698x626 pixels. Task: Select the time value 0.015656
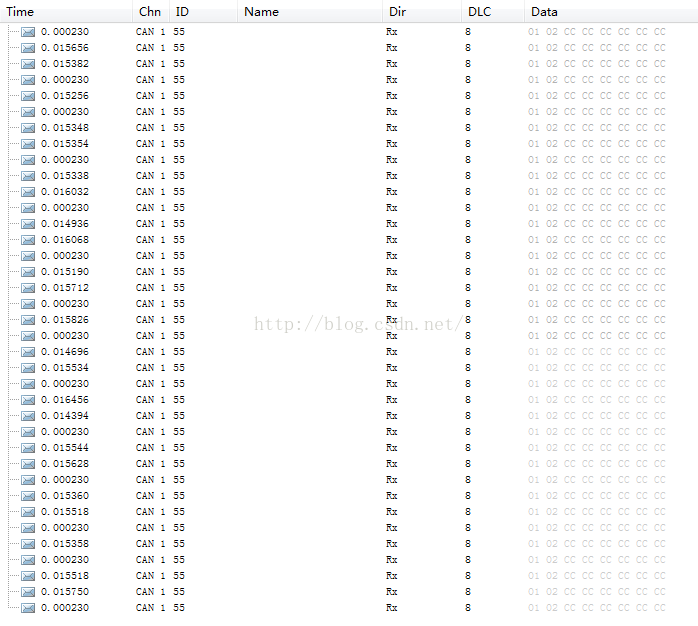pyautogui.click(x=65, y=48)
